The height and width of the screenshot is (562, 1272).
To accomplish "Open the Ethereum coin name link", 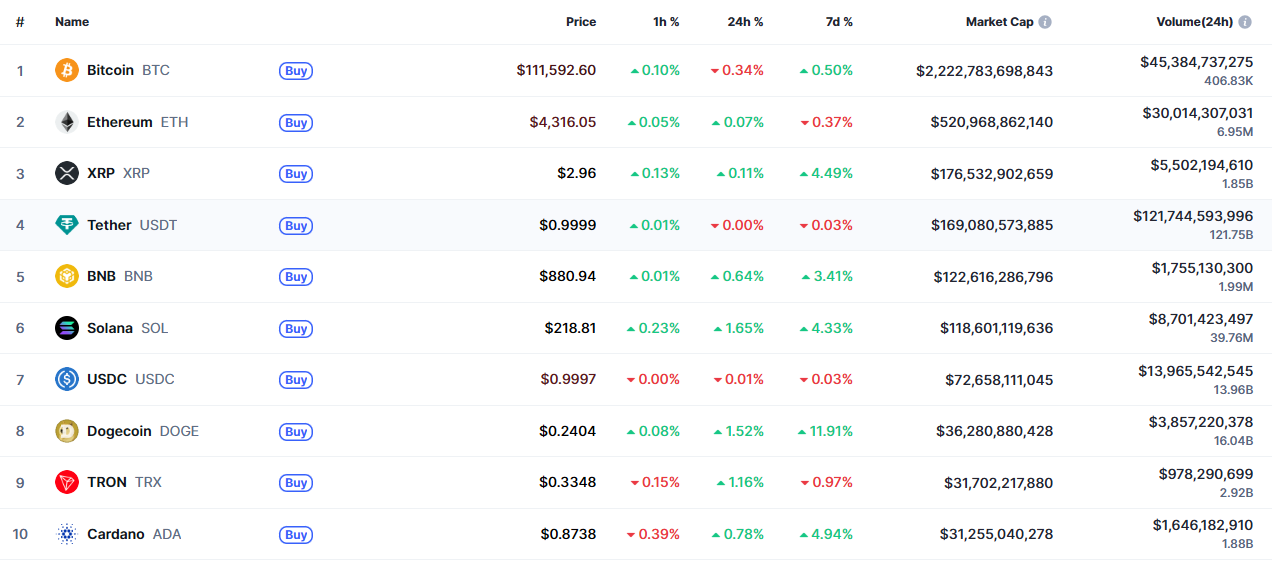I will (x=120, y=122).
